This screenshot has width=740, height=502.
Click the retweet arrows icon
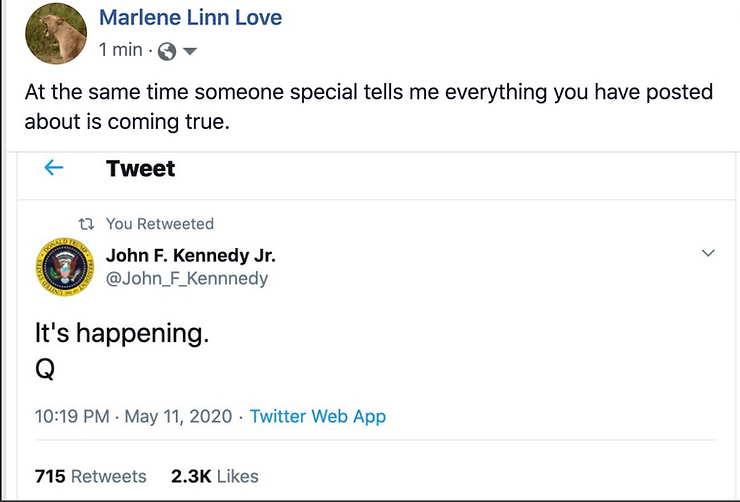point(86,224)
